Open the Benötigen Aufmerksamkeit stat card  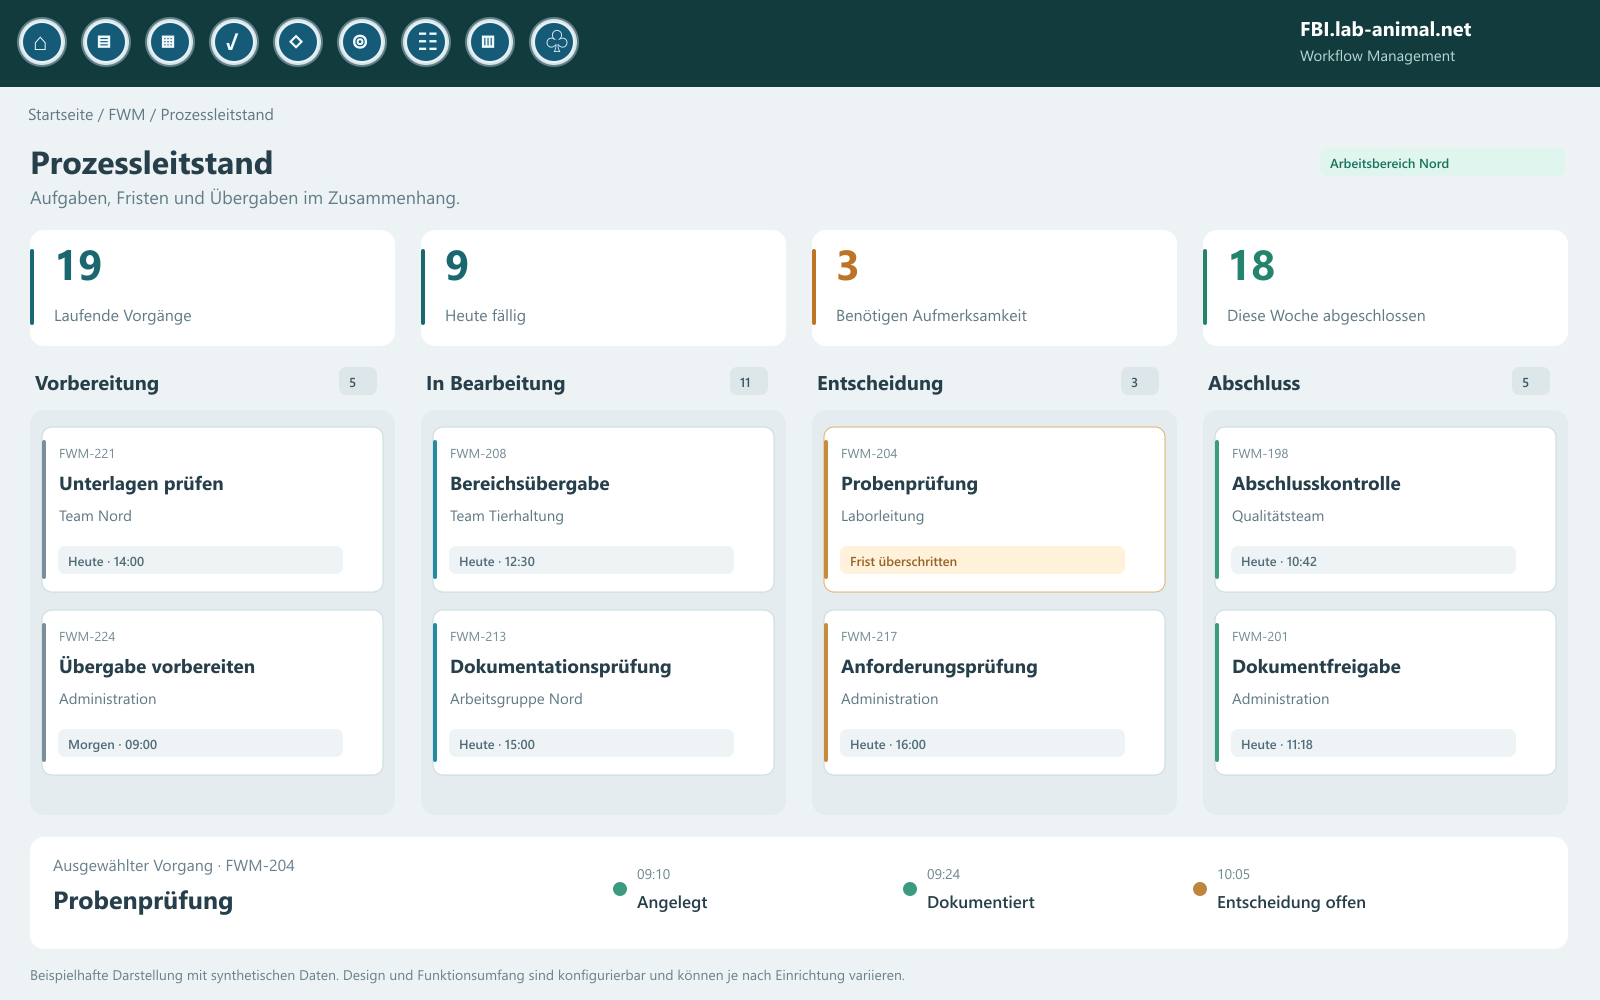(994, 288)
